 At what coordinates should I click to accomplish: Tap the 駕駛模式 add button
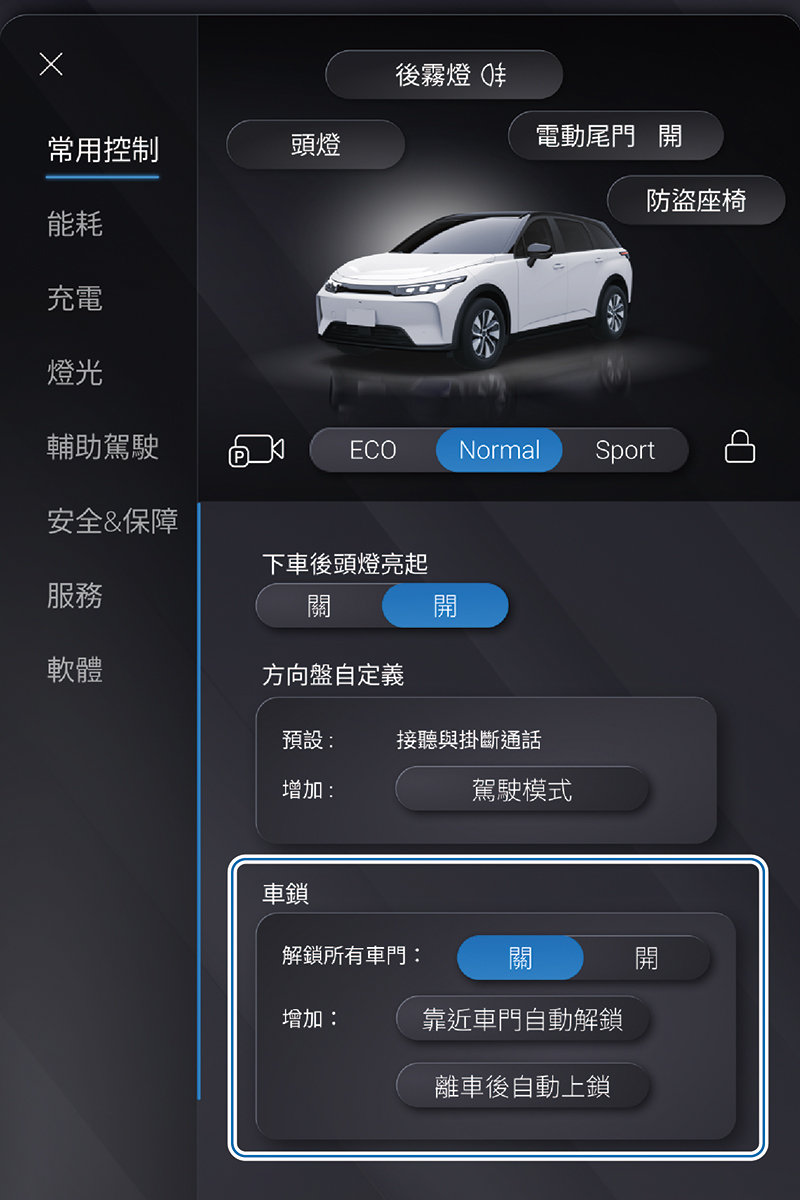[x=522, y=790]
